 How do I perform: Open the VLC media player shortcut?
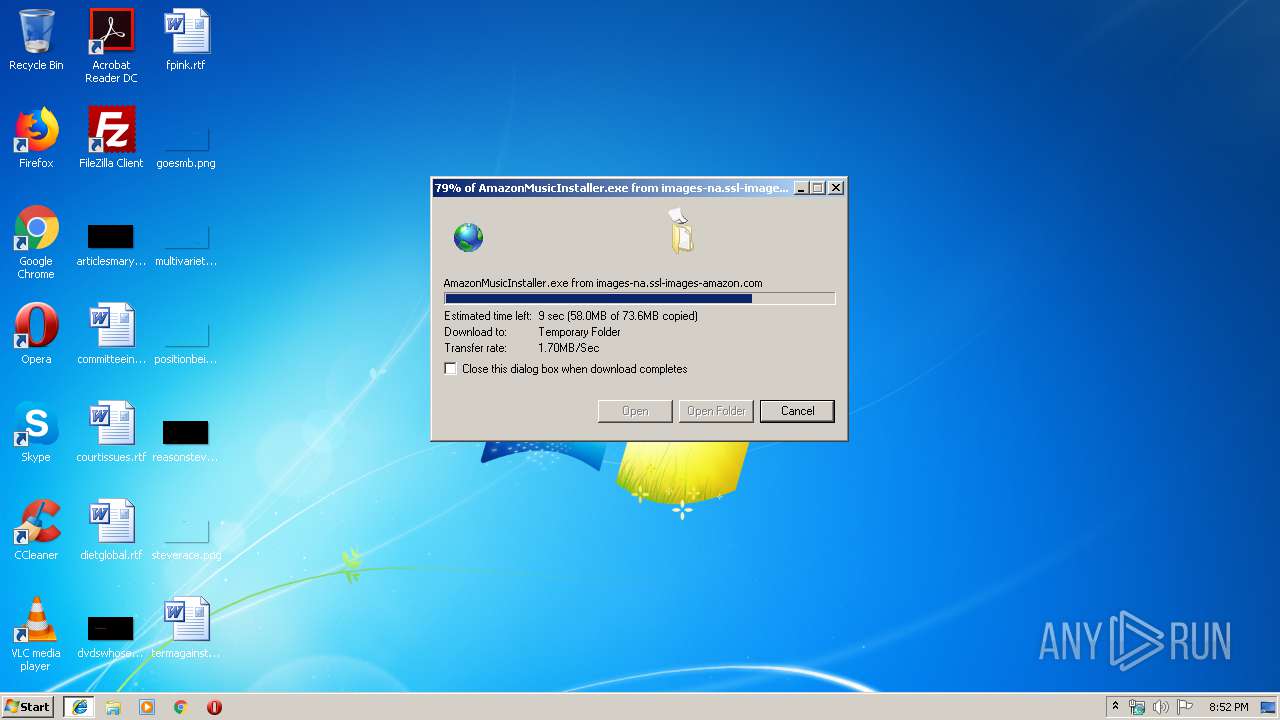pos(36,634)
